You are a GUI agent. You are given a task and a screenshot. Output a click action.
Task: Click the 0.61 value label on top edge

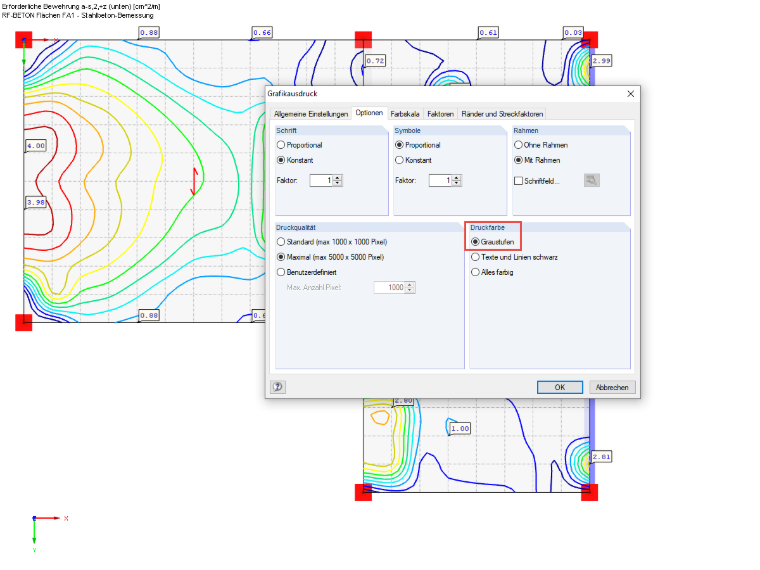click(x=488, y=32)
